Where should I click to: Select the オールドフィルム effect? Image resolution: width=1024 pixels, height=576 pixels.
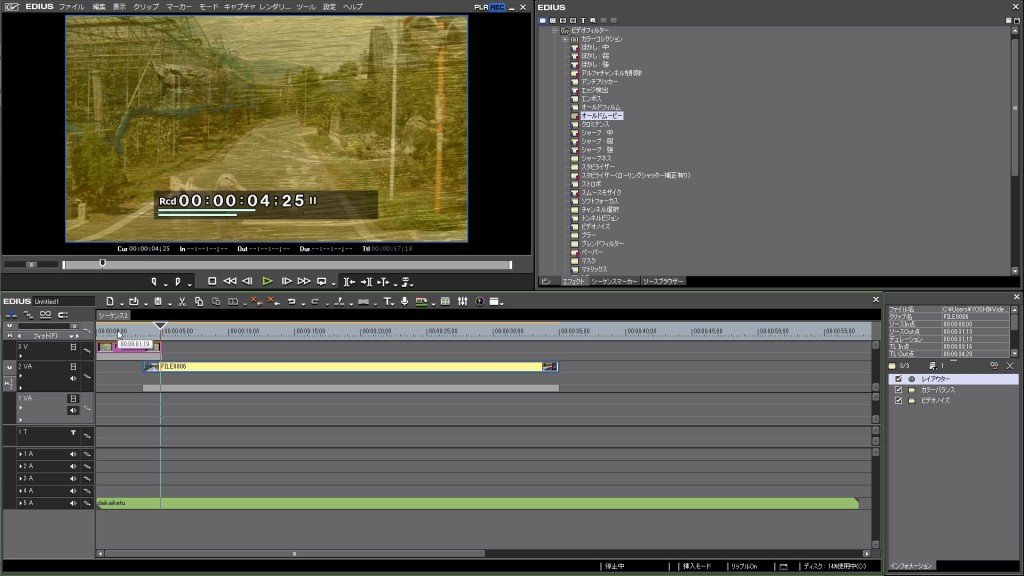pos(600,107)
